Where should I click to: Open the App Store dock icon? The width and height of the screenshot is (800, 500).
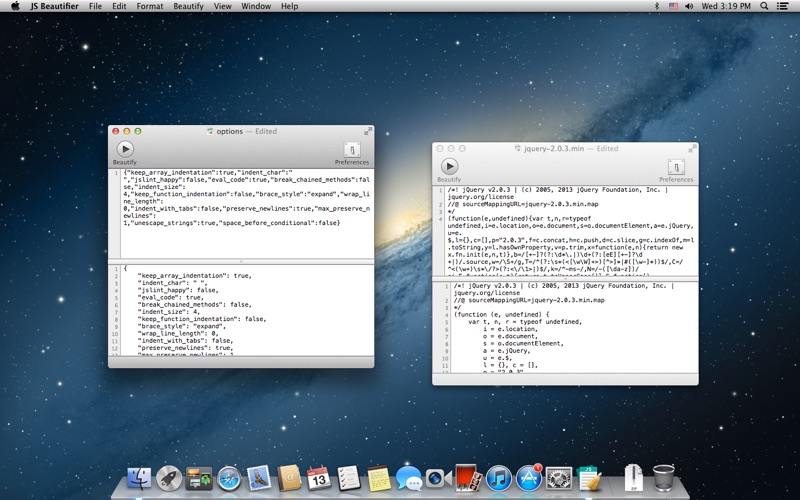pyautogui.click(x=529, y=478)
